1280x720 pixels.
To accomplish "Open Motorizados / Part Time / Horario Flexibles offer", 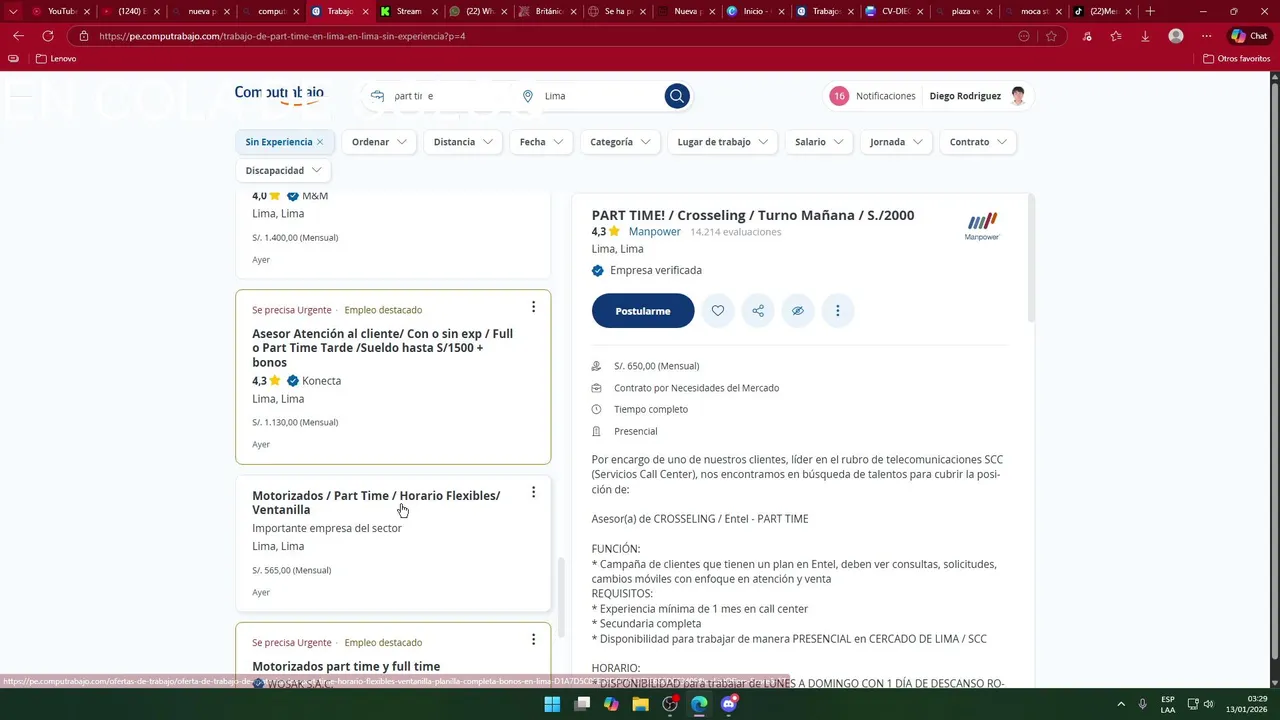I will tap(376, 502).
